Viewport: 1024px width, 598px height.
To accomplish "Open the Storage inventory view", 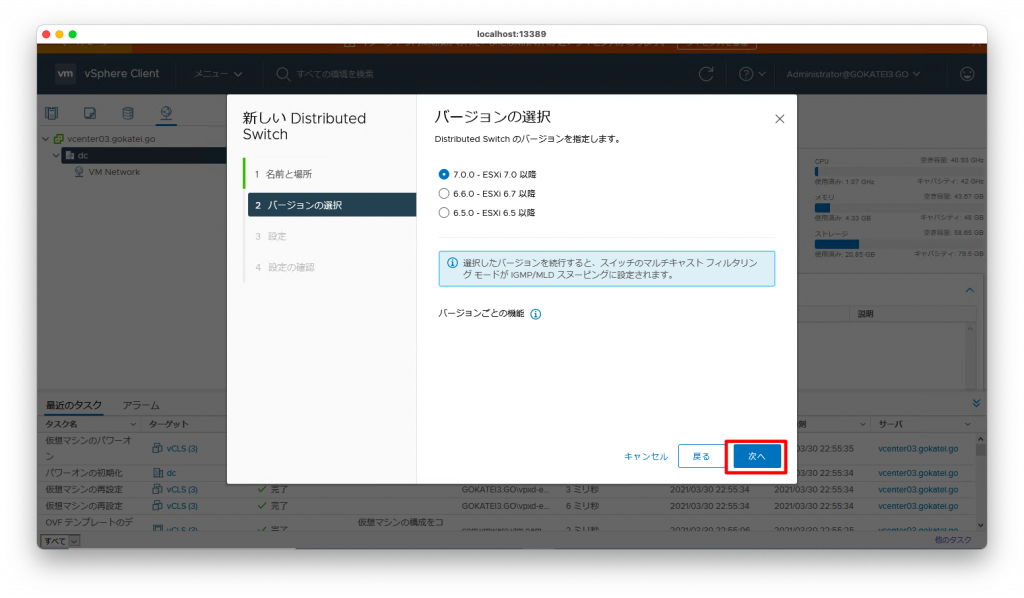I will [x=128, y=112].
